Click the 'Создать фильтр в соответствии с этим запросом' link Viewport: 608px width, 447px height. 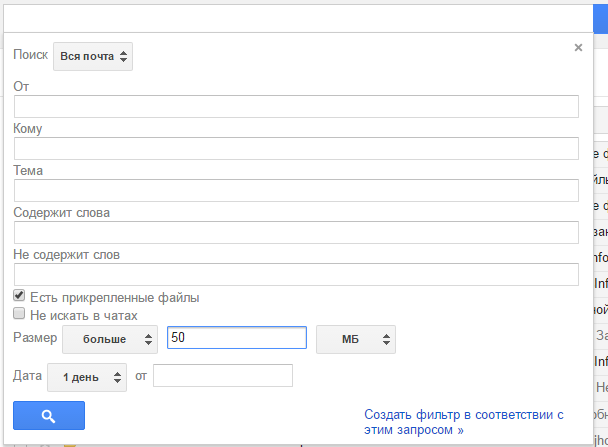464,421
